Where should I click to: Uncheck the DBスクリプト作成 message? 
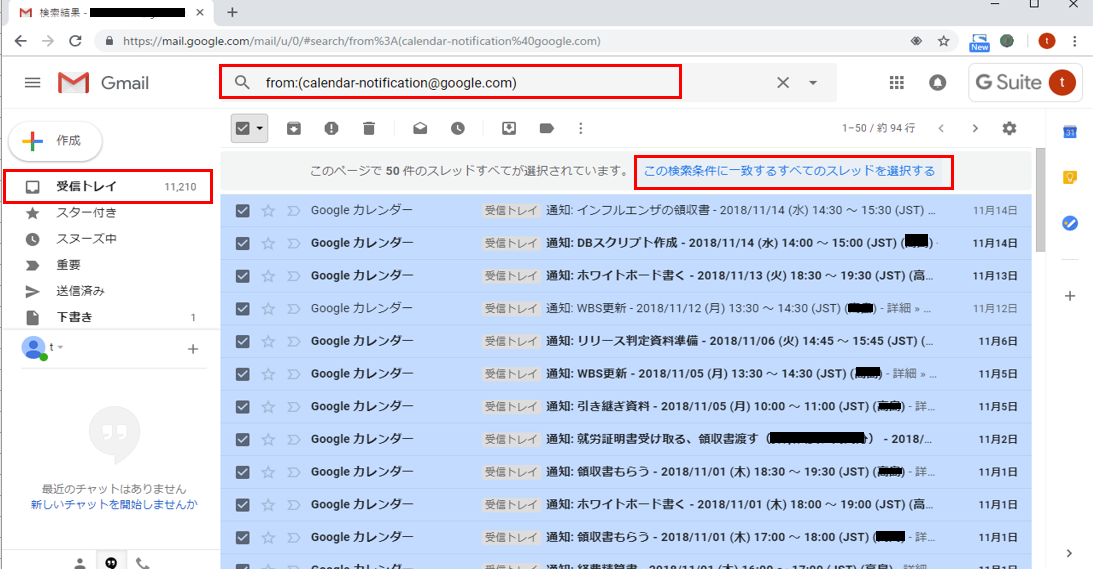point(243,243)
